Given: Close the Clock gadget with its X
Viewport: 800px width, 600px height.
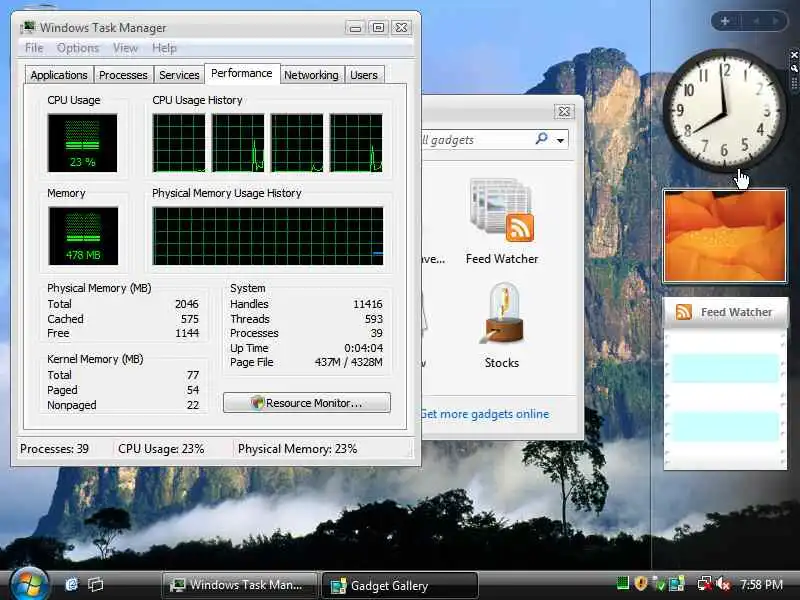Looking at the screenshot, I should tap(794, 55).
